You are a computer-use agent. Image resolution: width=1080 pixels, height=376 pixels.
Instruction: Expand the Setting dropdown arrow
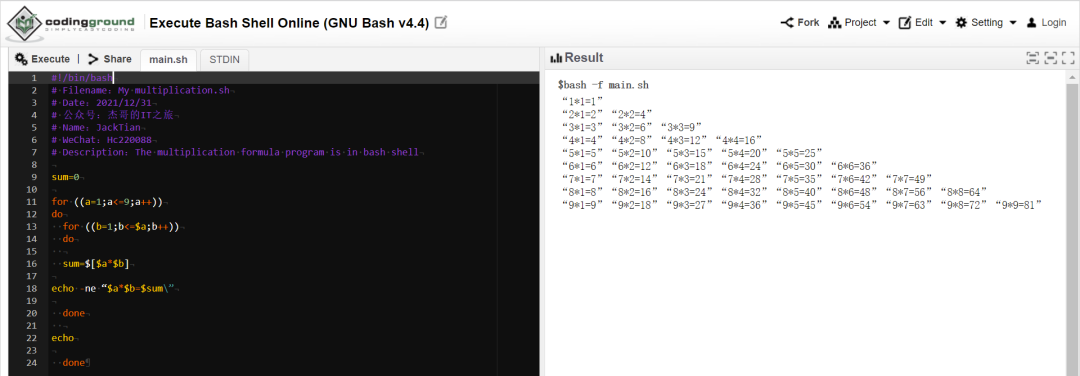[1013, 23]
